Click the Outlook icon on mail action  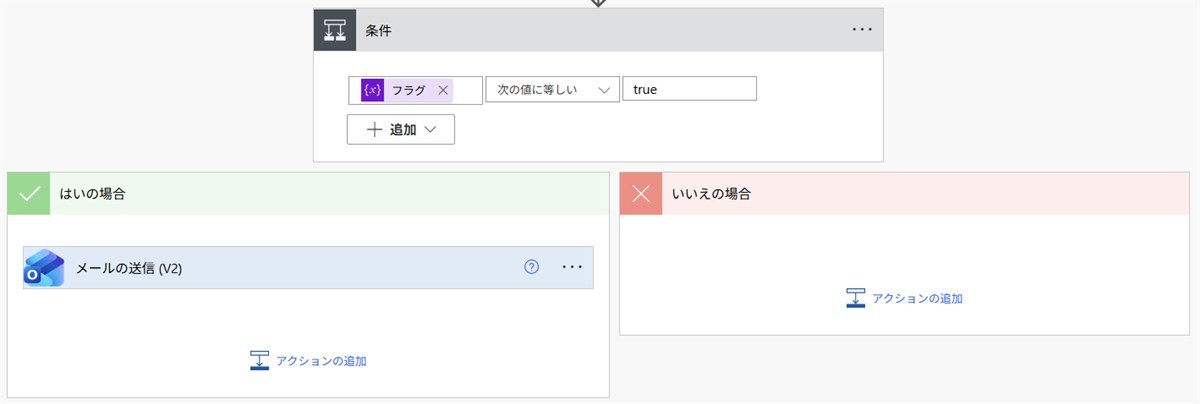(x=44, y=268)
